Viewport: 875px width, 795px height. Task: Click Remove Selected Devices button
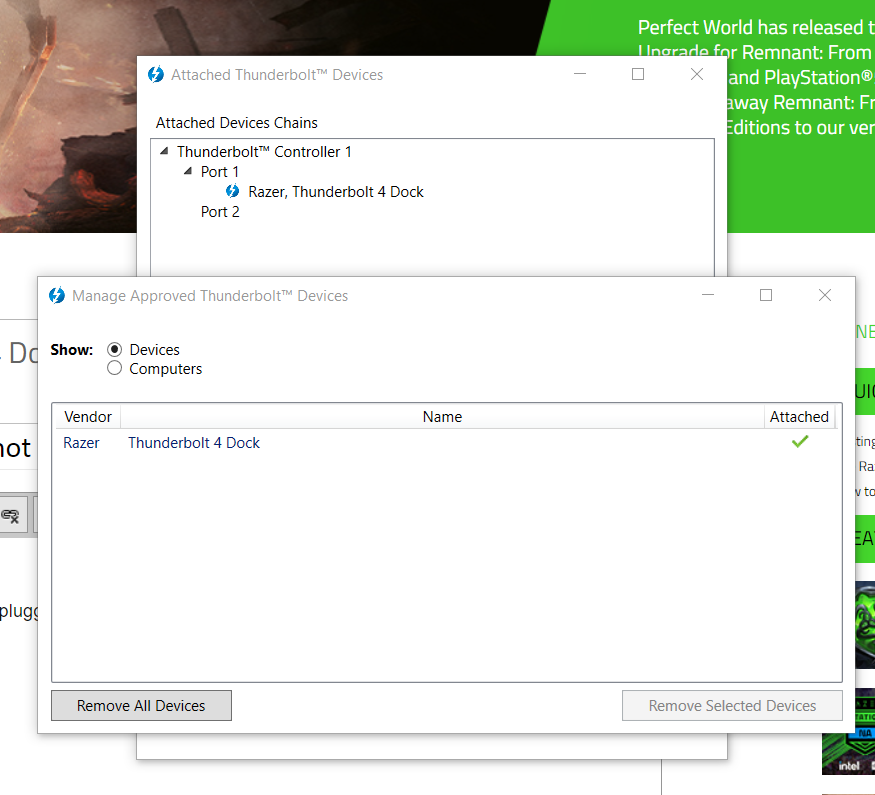[x=732, y=706]
